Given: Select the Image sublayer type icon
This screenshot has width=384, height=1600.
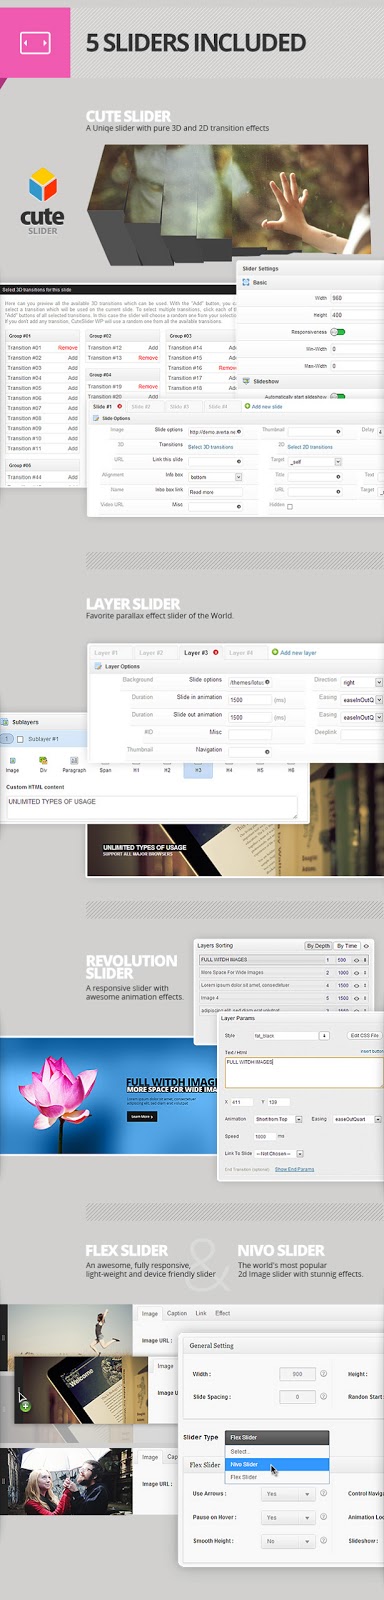Looking at the screenshot, I should tap(13, 760).
